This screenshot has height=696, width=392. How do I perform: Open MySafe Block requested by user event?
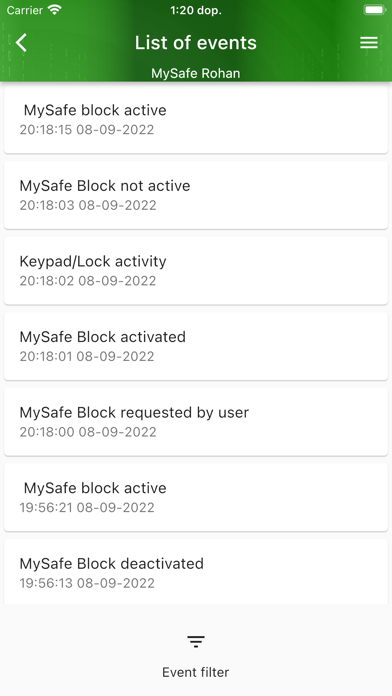(196, 421)
